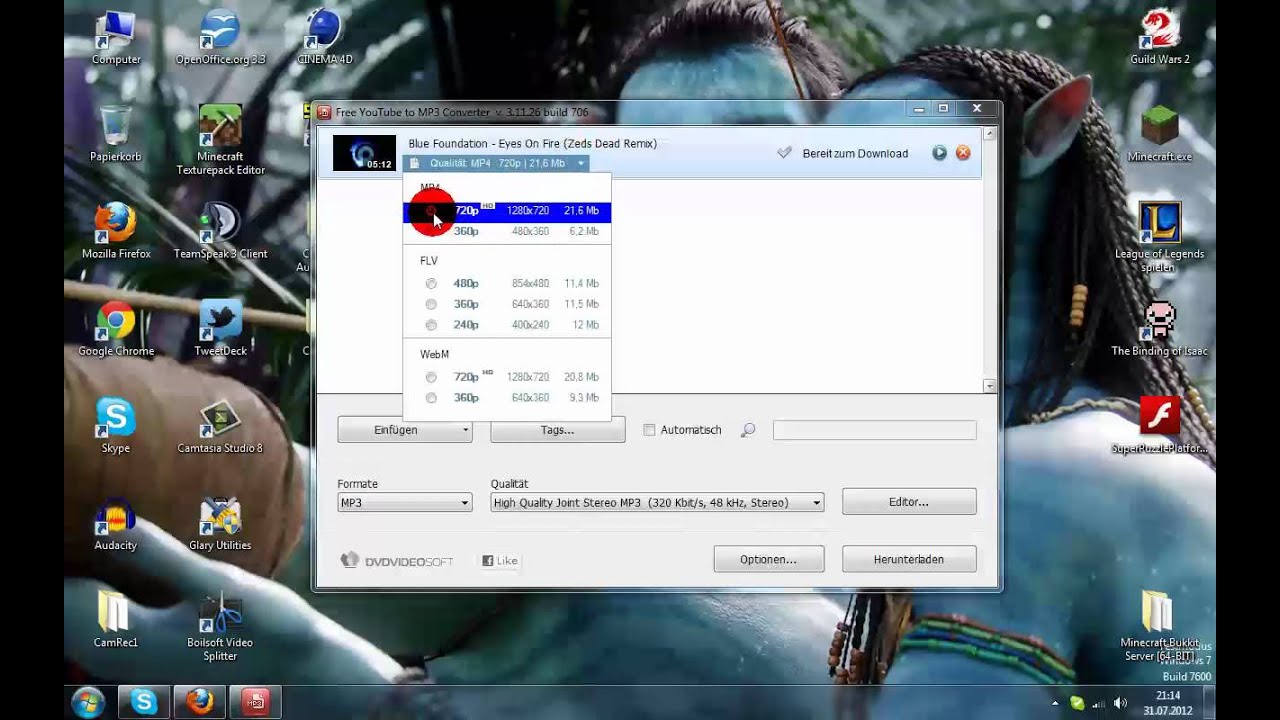Click the list scrollbar up arrow

[x=989, y=133]
